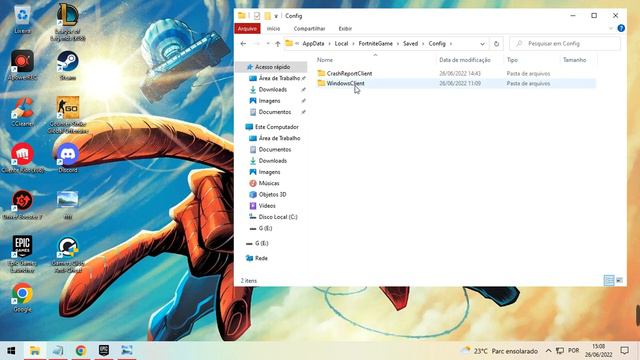The height and width of the screenshot is (360, 640).
Task: Open pinned Downloads under quick access
Action: (x=272, y=89)
